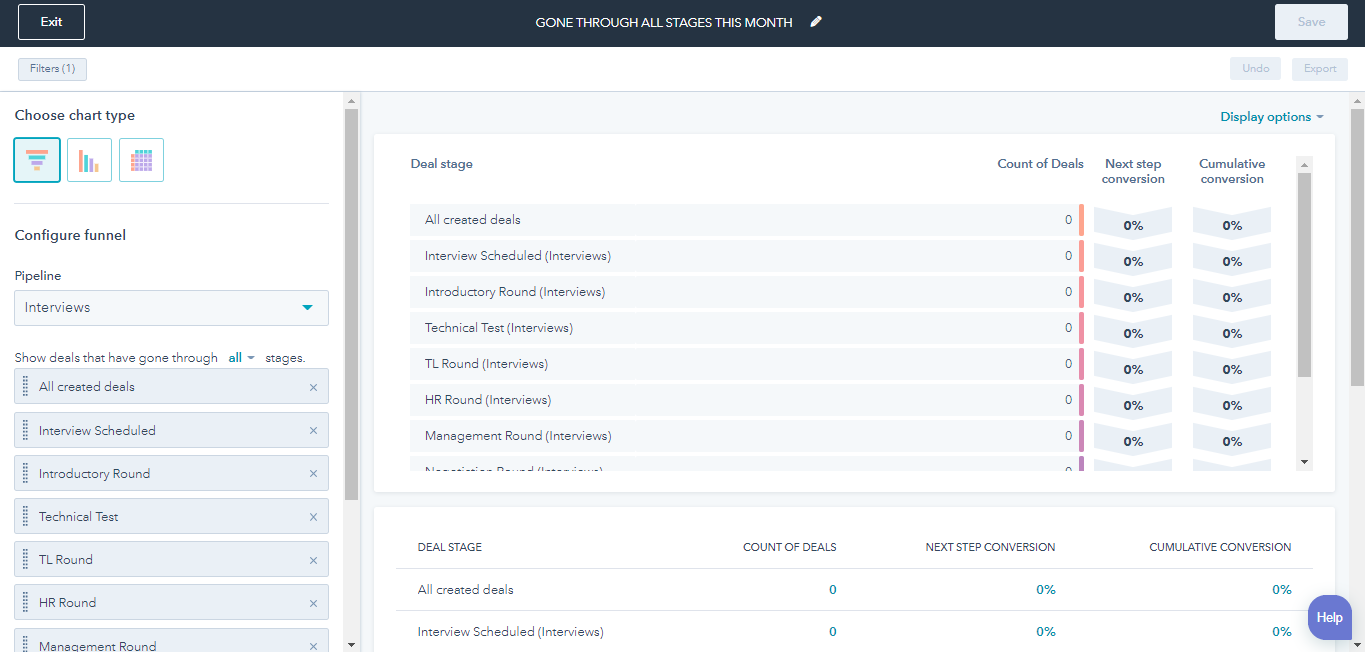Open the all stages dropdown
This screenshot has width=1365, height=652.
[240, 357]
